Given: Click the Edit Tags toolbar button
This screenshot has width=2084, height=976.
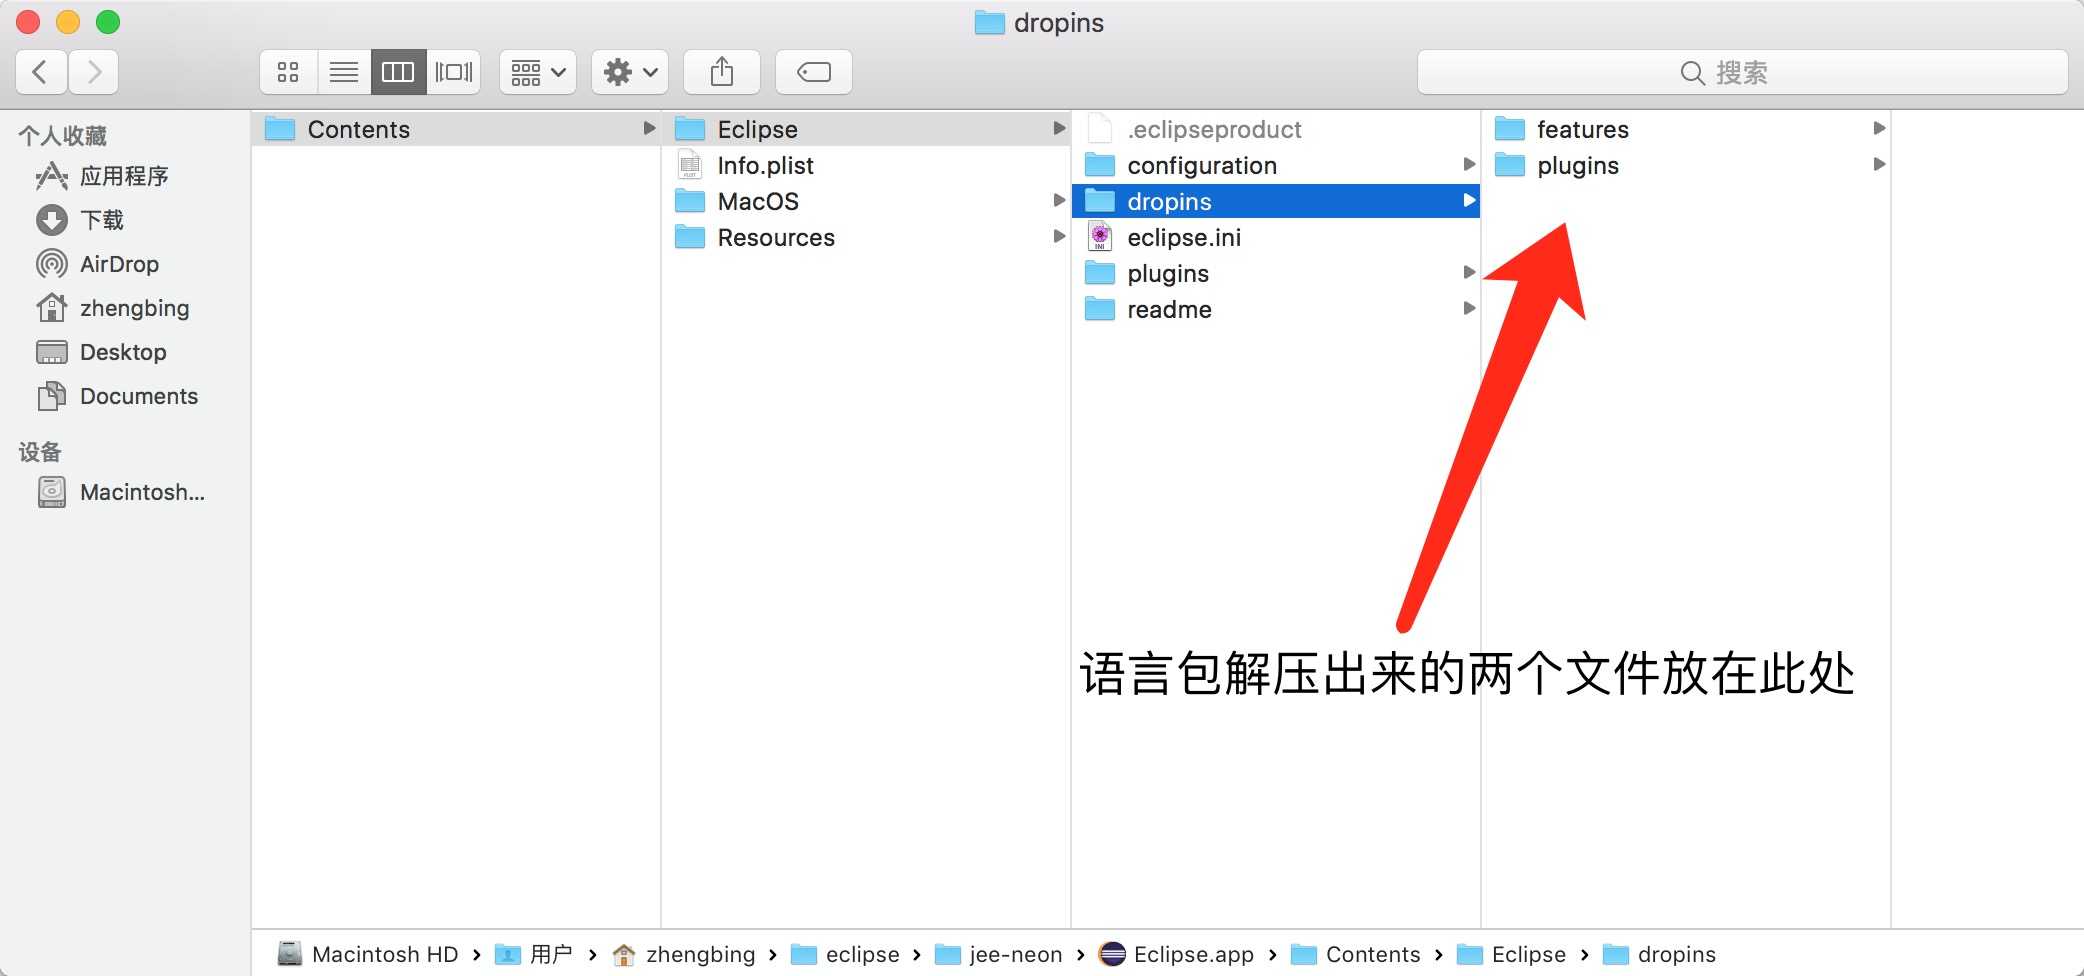Looking at the screenshot, I should 814,72.
